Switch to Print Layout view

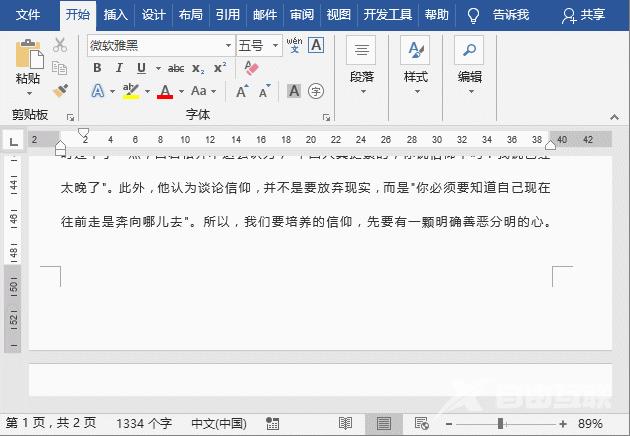383,423
